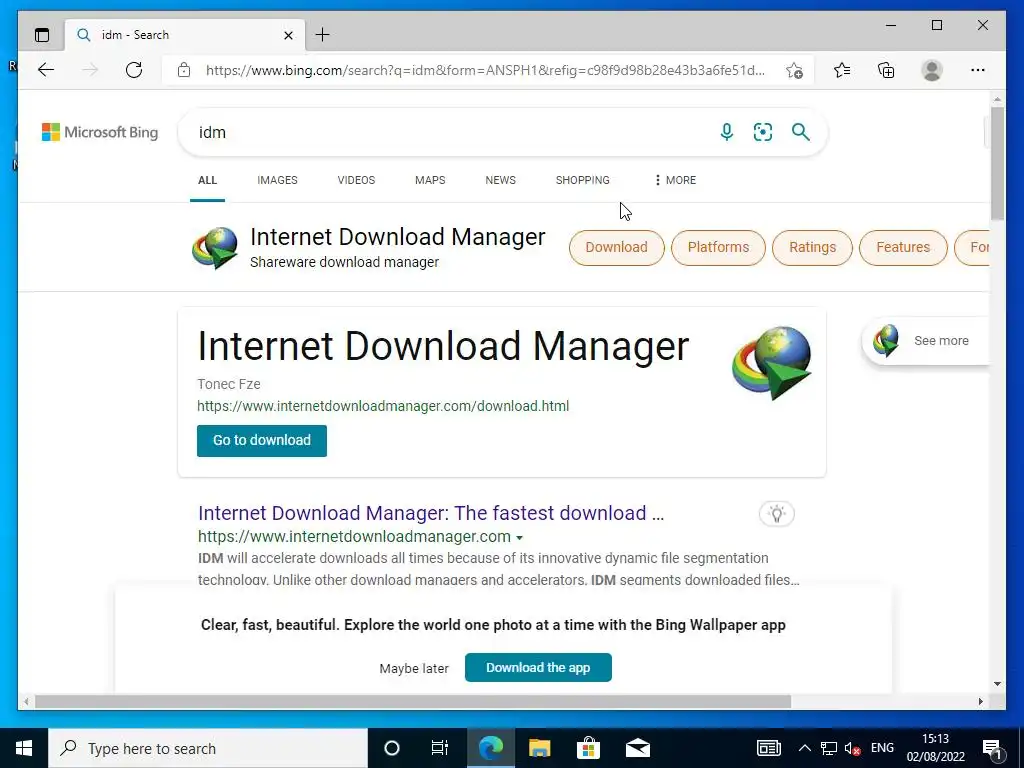1024x768 pixels.
Task: Open Task View on the taskbar
Action: [440, 748]
